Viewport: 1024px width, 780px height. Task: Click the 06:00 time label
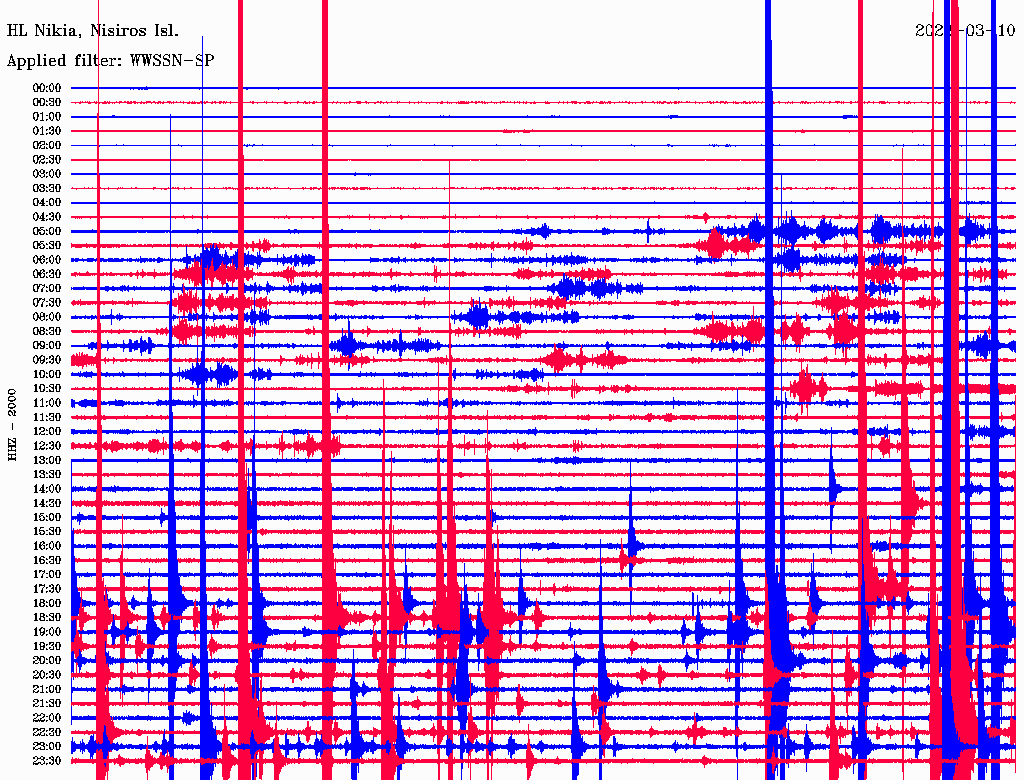pyautogui.click(x=46, y=259)
